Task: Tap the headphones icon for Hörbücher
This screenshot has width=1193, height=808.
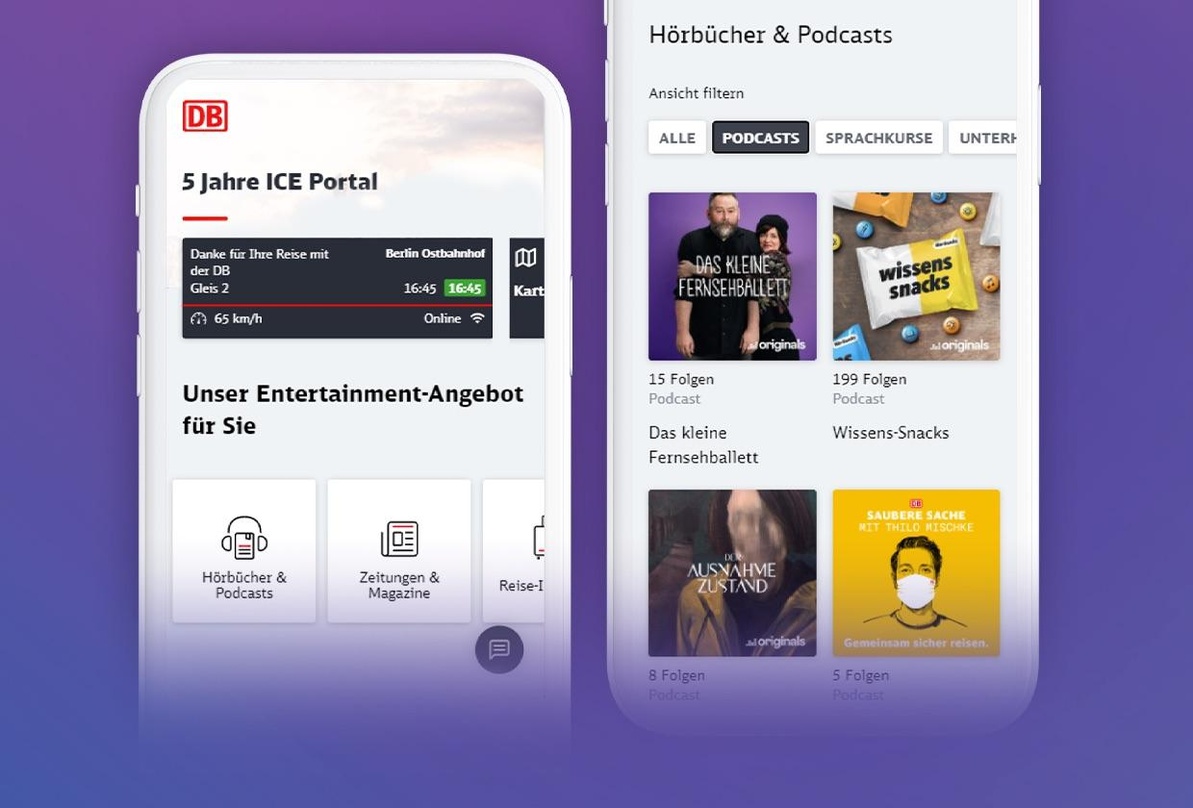Action: tap(244, 538)
